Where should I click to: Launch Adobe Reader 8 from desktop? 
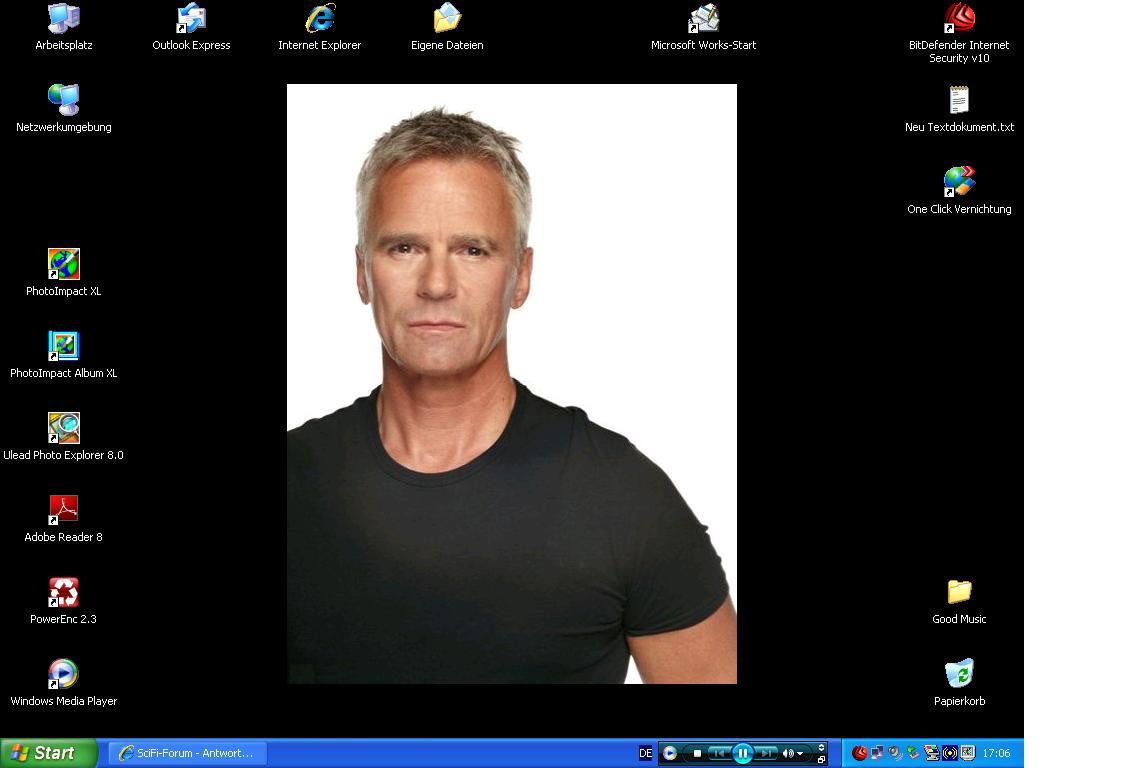click(x=63, y=510)
